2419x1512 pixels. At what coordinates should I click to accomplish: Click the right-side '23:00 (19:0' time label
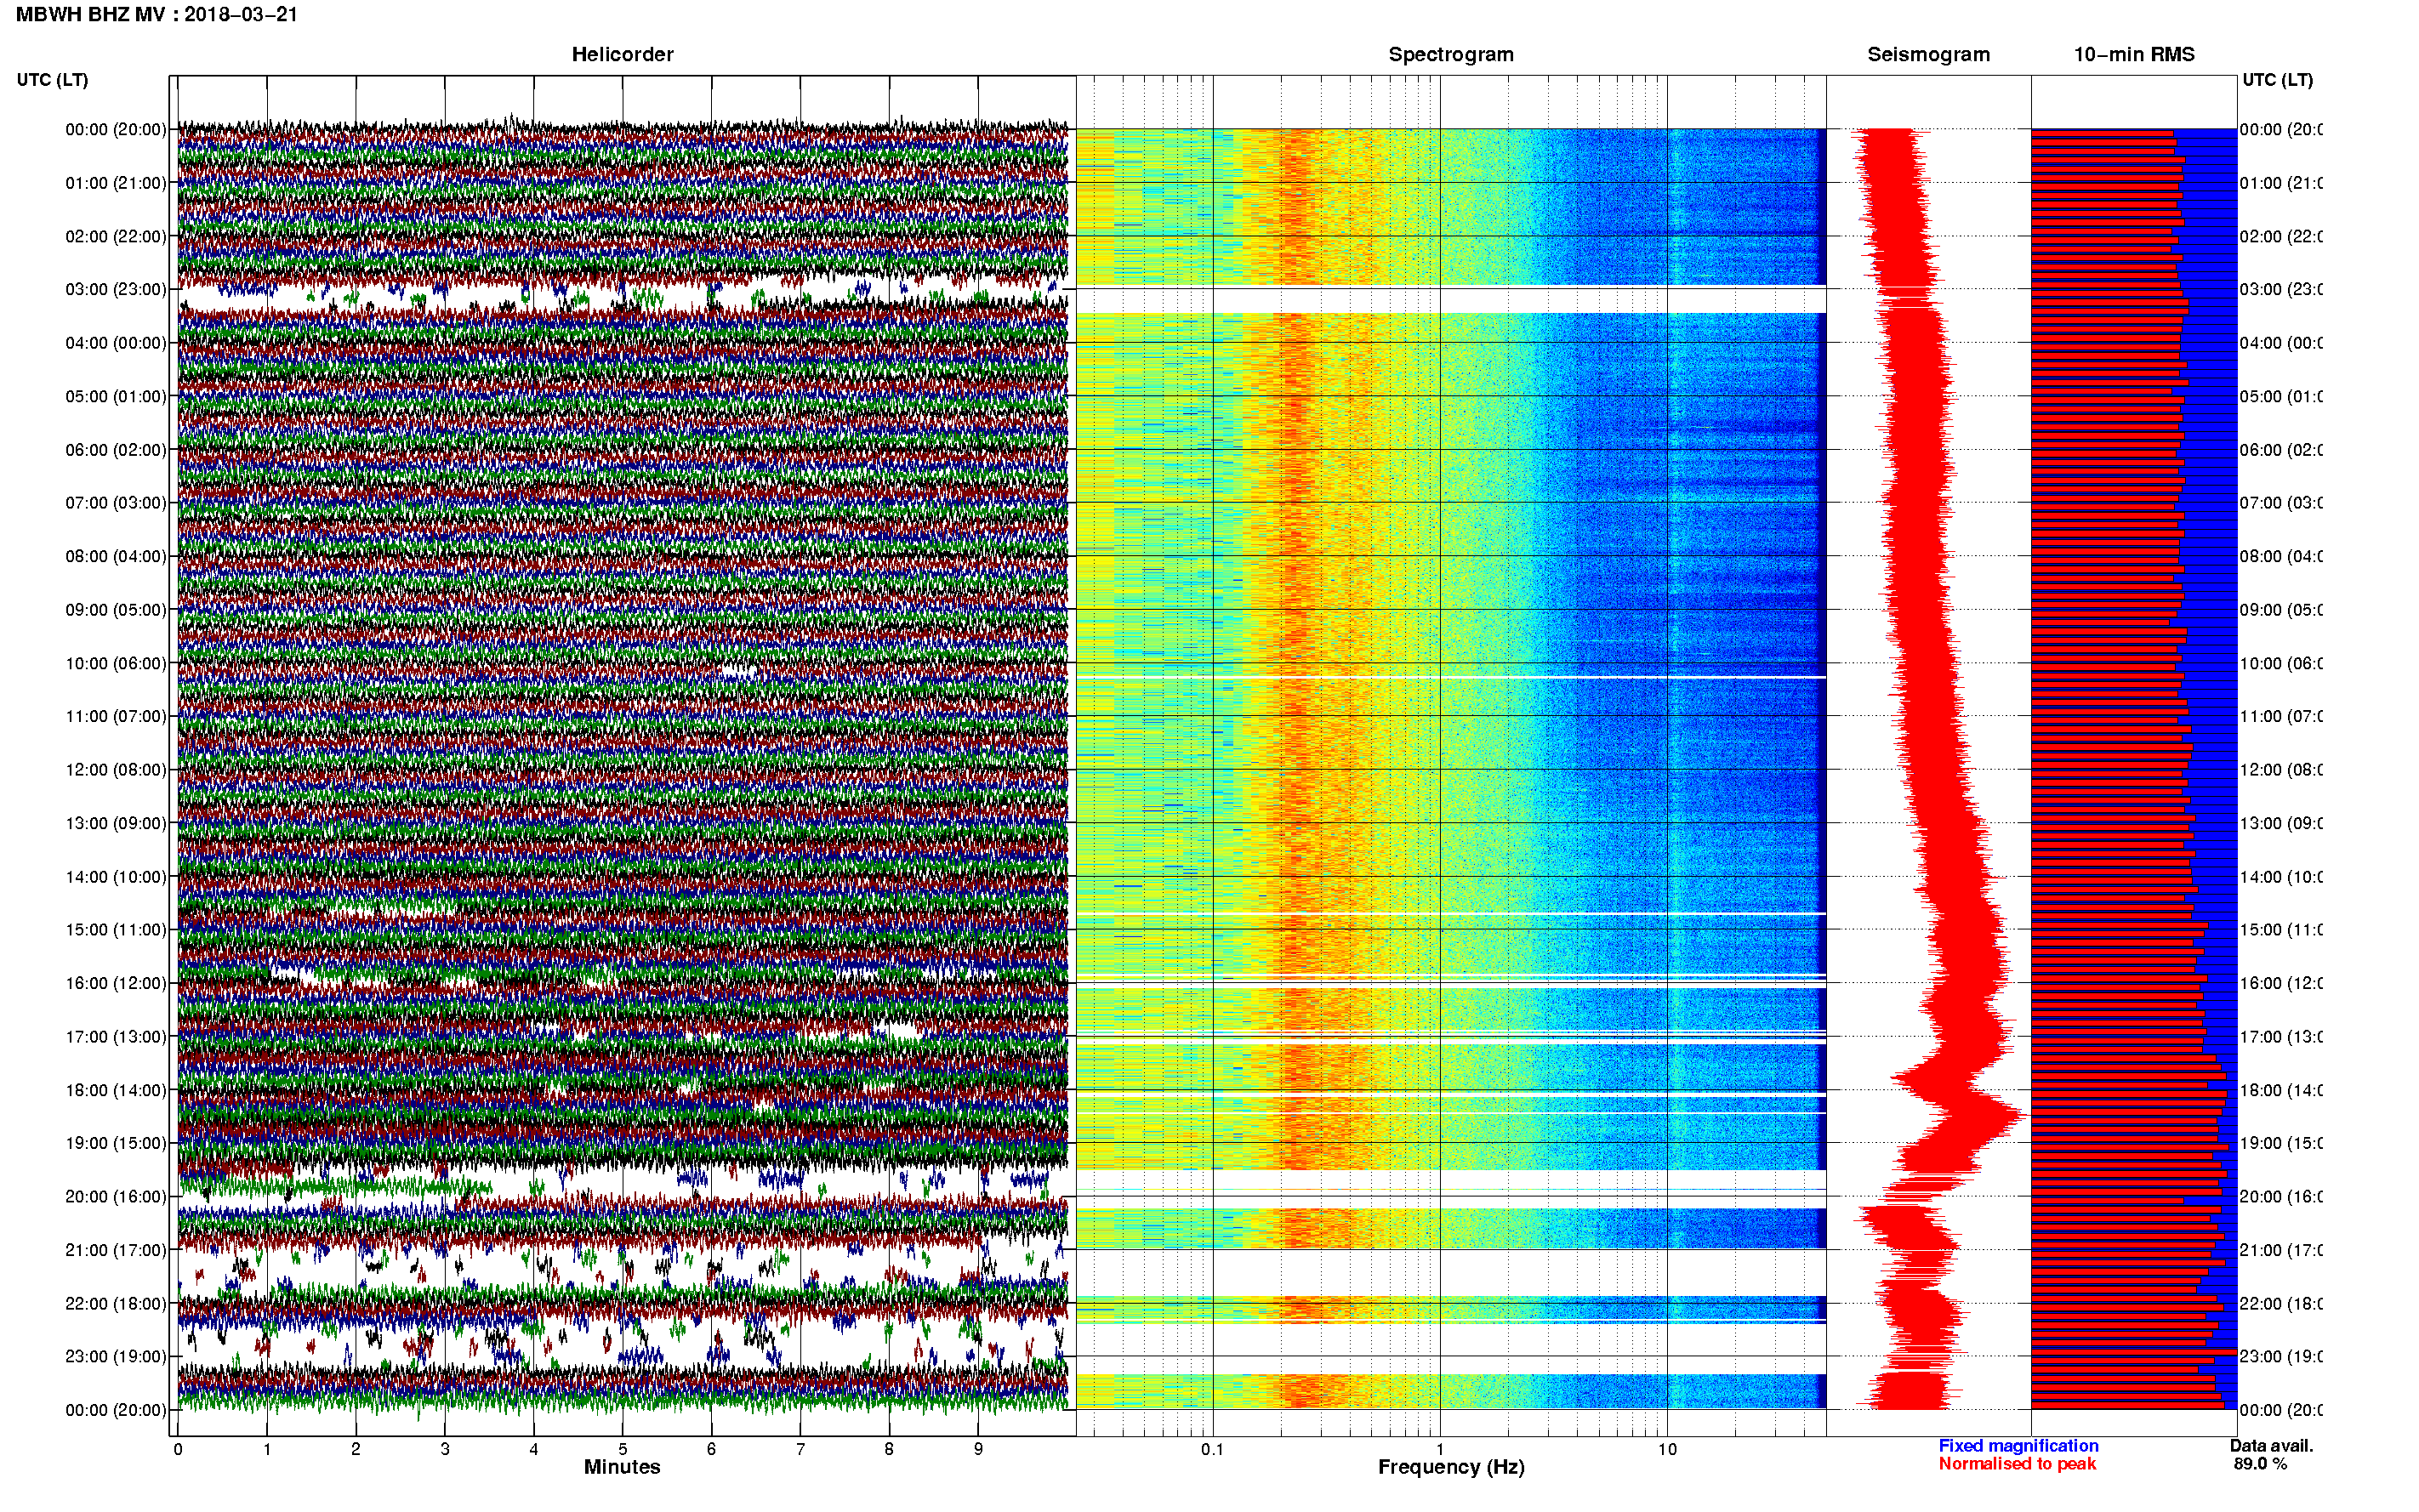tap(2281, 1357)
